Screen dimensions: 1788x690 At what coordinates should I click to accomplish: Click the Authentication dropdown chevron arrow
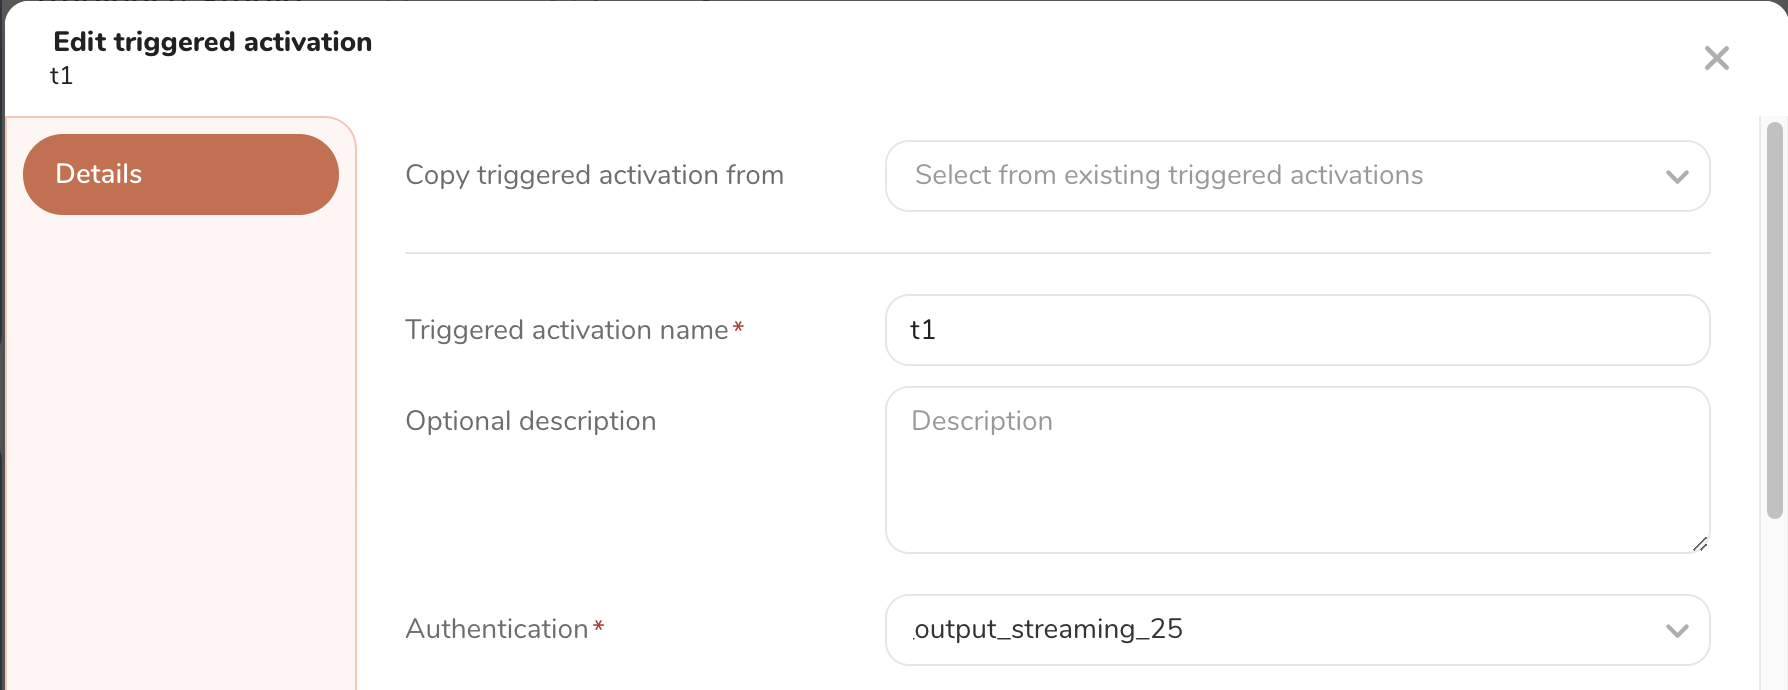click(1677, 631)
